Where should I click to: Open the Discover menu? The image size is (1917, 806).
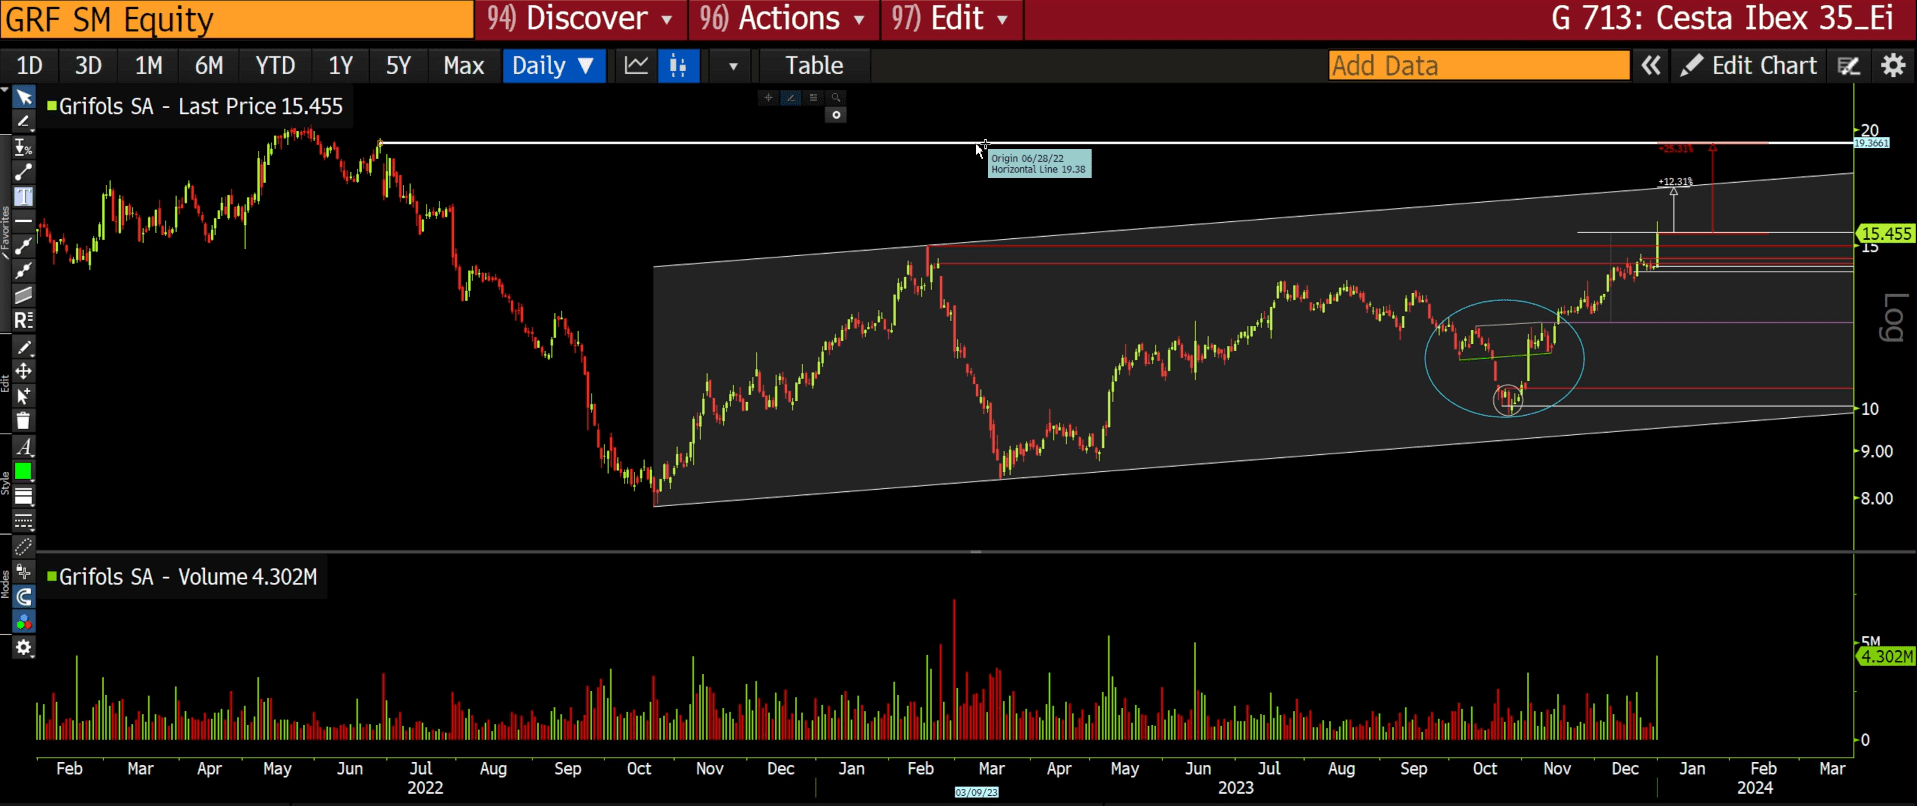tap(580, 19)
